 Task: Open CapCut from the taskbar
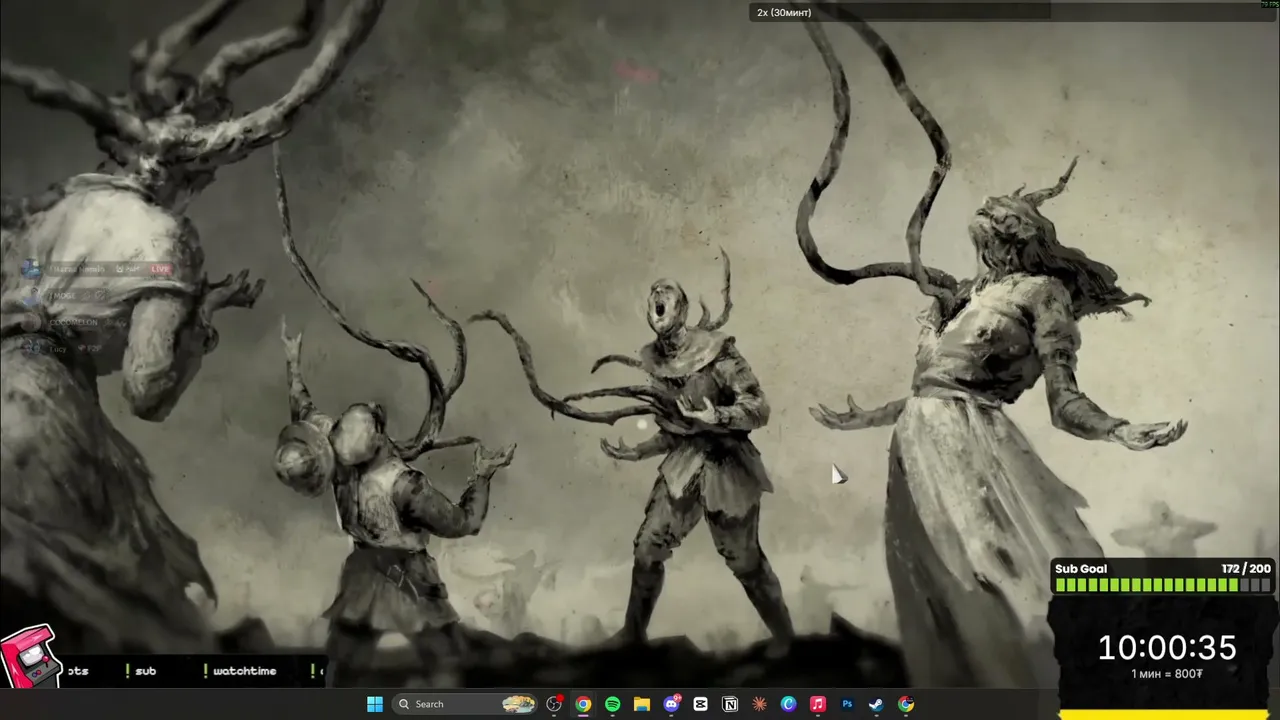click(x=700, y=704)
